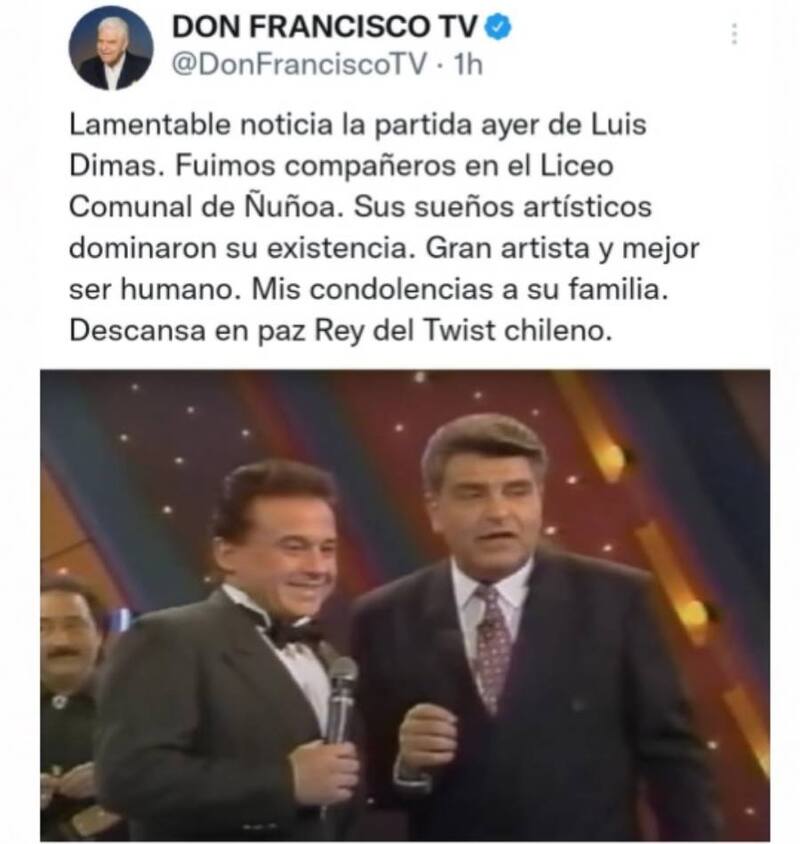Click 'Descansa en paz' in the last line
800x844 pixels.
[x=187, y=330]
